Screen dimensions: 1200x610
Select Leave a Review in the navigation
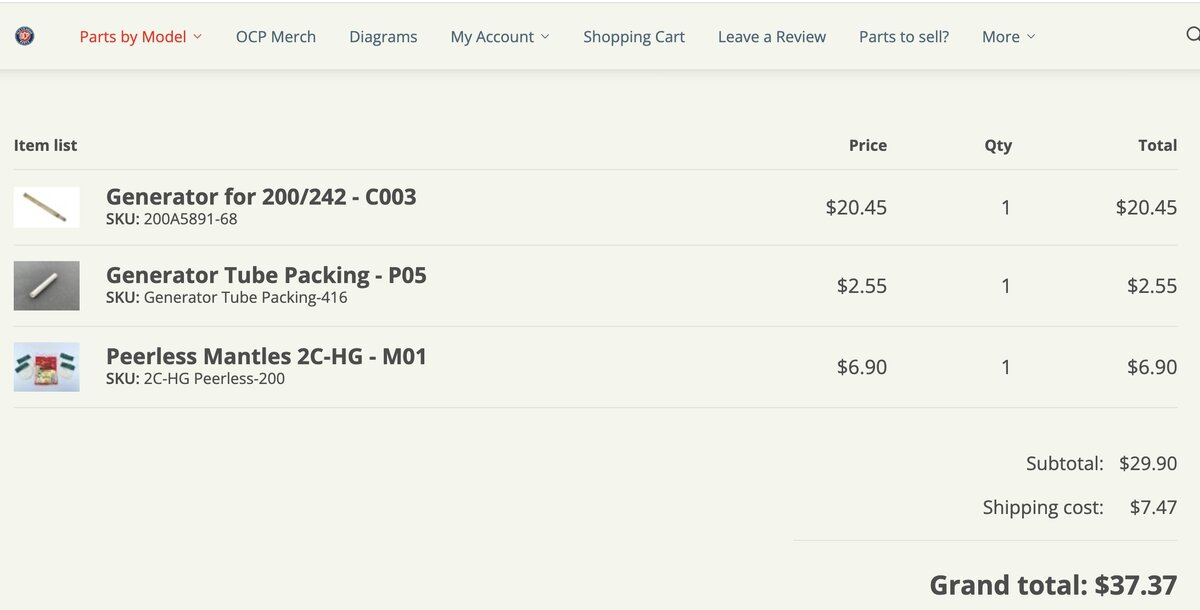point(772,36)
